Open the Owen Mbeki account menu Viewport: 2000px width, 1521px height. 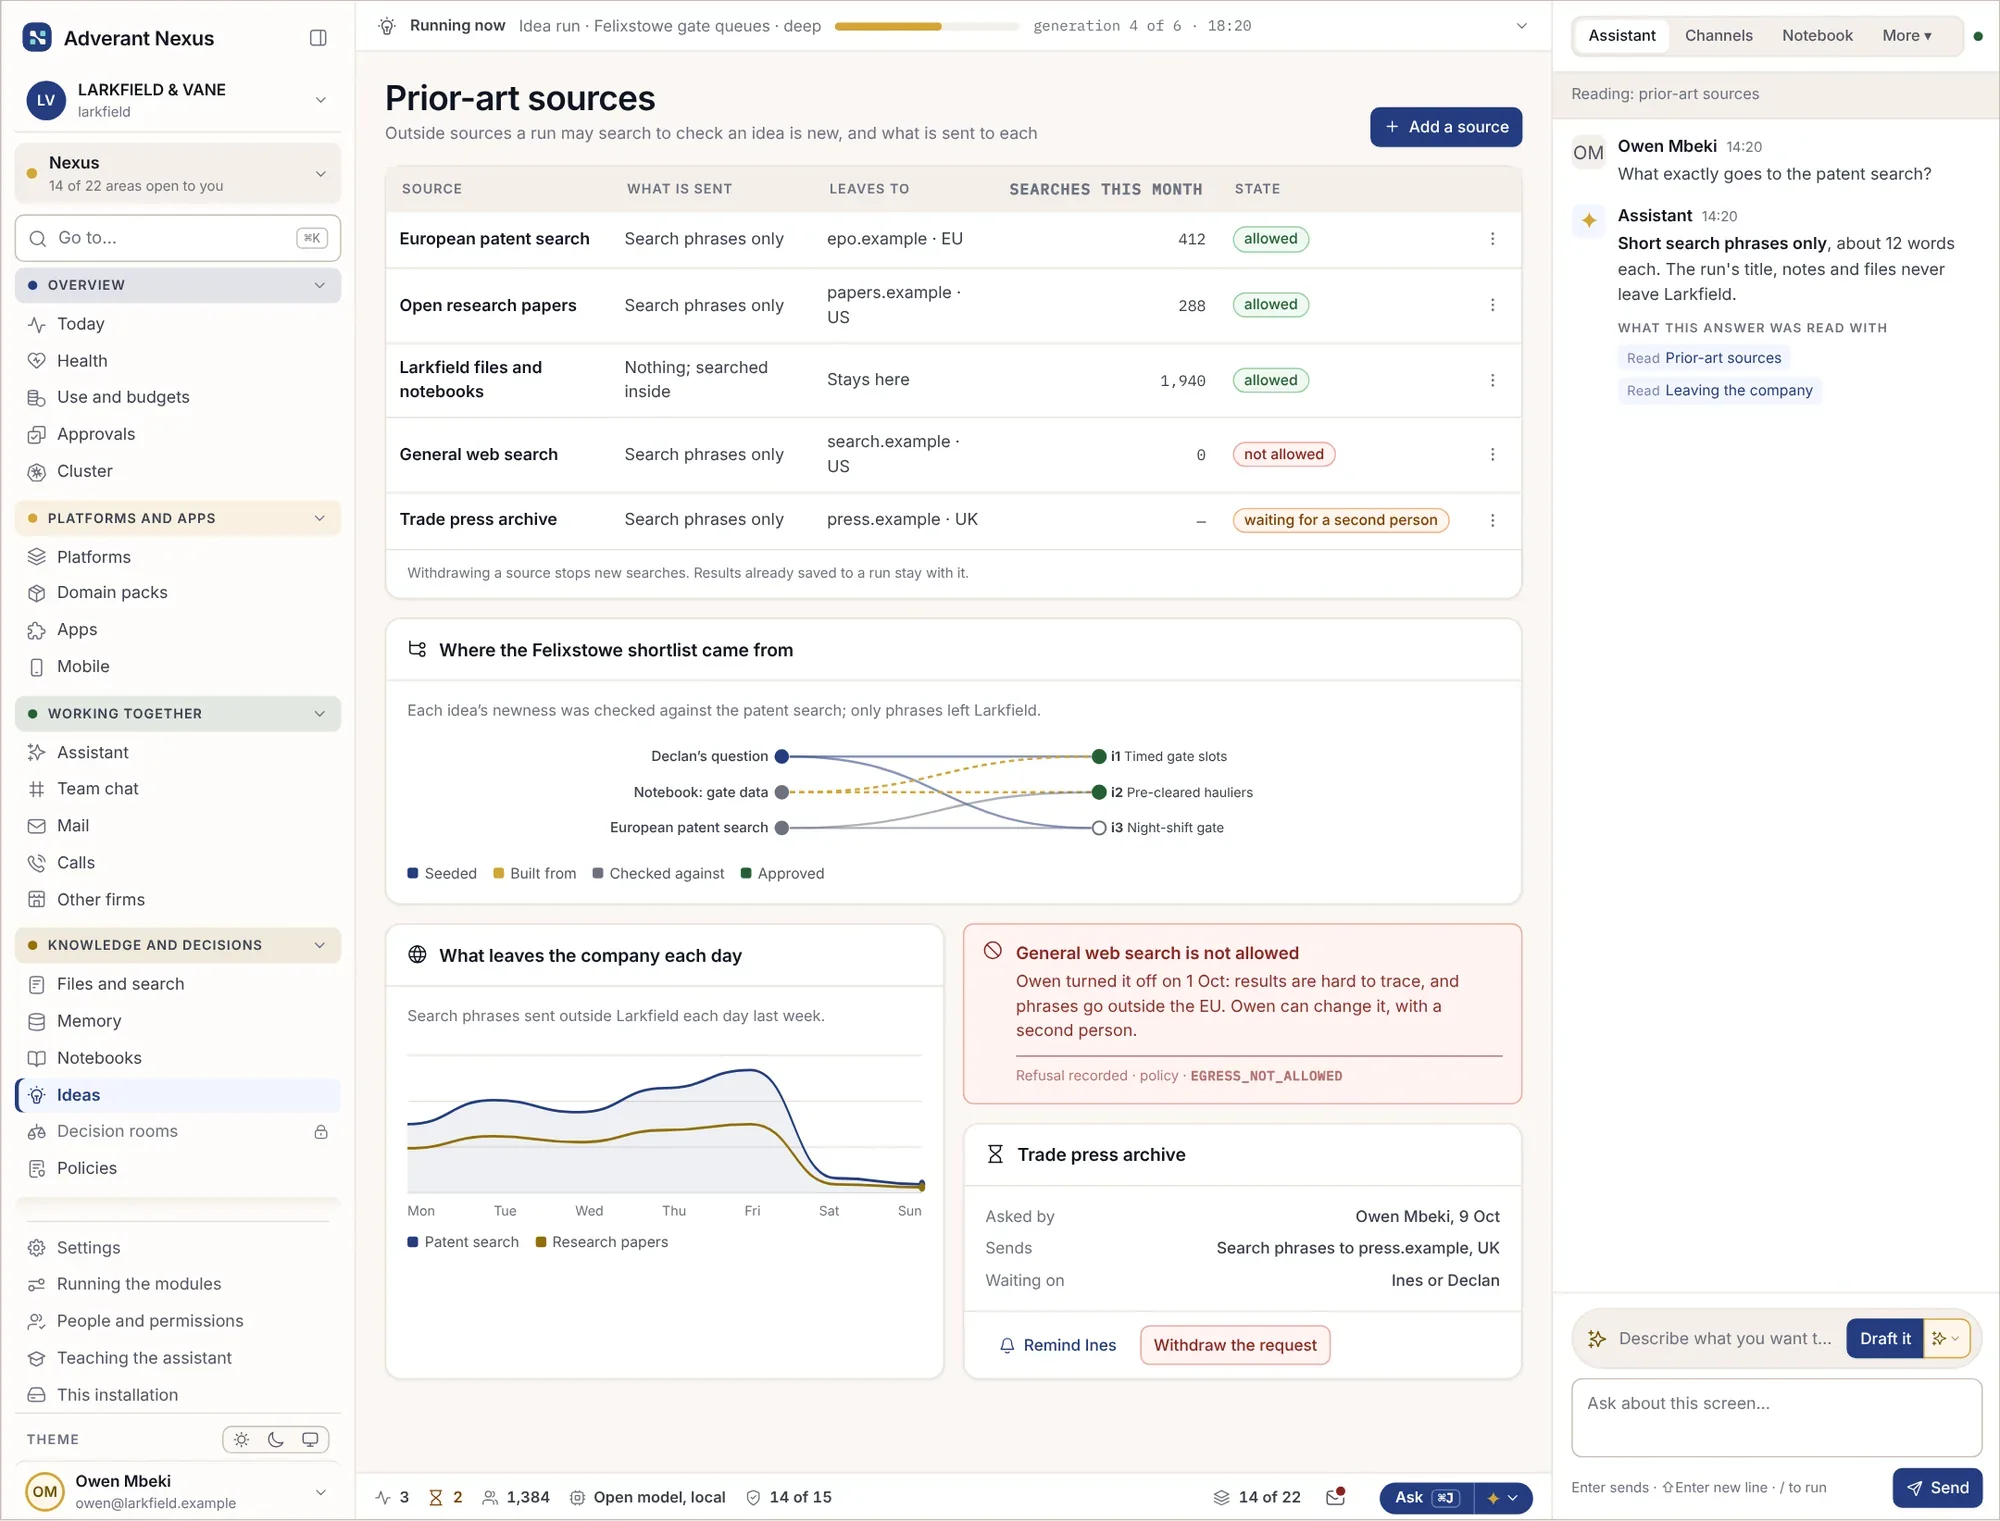178,1492
